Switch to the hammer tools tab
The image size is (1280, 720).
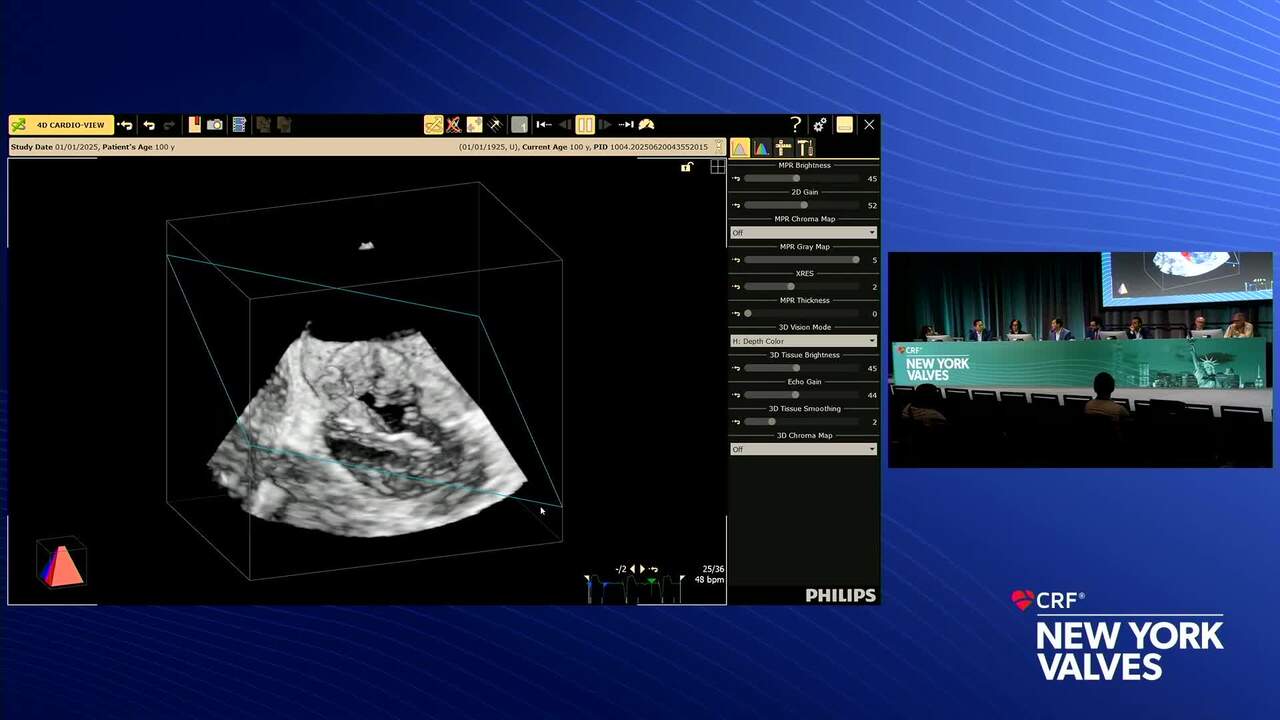pyautogui.click(x=805, y=148)
